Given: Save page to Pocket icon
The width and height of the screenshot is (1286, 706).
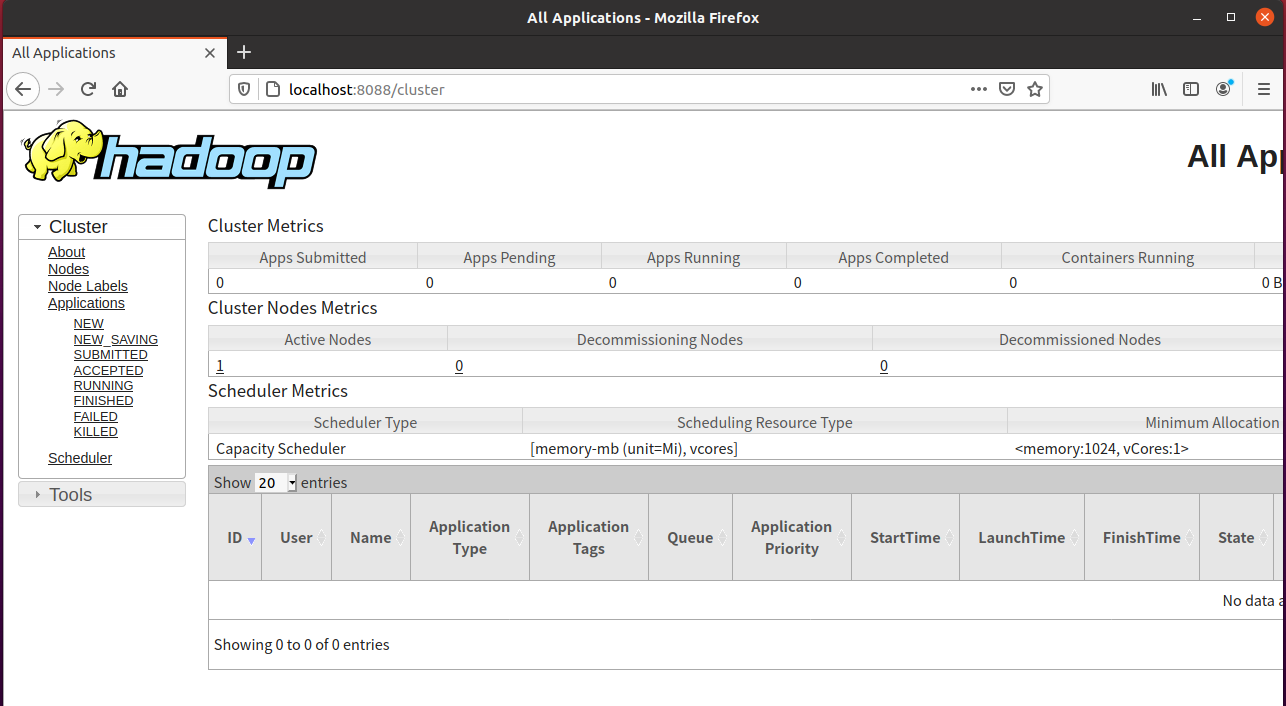Looking at the screenshot, I should pyautogui.click(x=1007, y=89).
